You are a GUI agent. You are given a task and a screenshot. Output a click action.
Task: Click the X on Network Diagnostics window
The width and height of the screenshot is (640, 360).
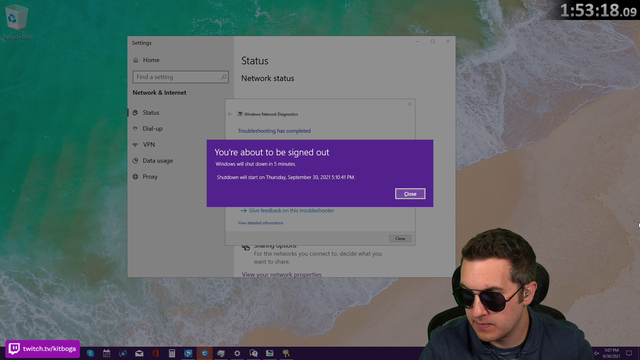[409, 104]
